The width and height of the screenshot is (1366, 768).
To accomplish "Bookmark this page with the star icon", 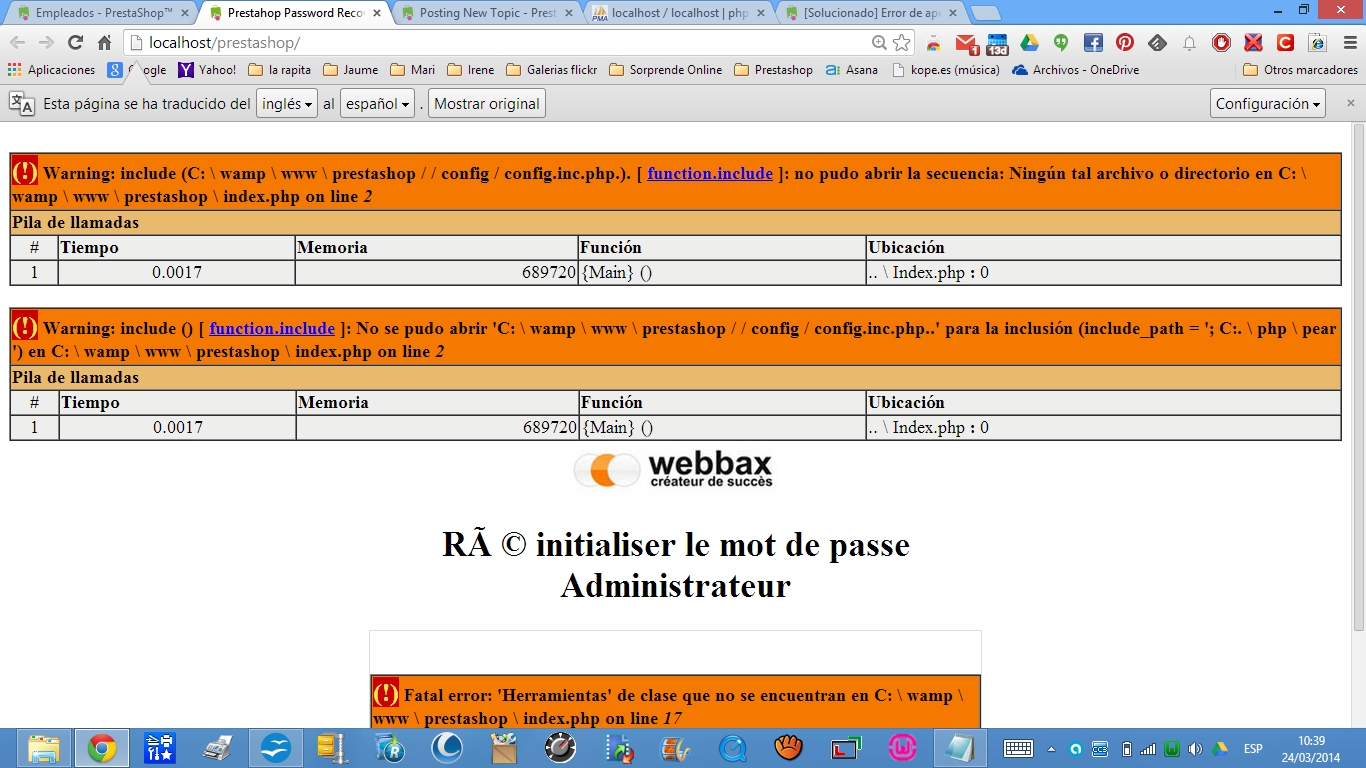I will (902, 43).
